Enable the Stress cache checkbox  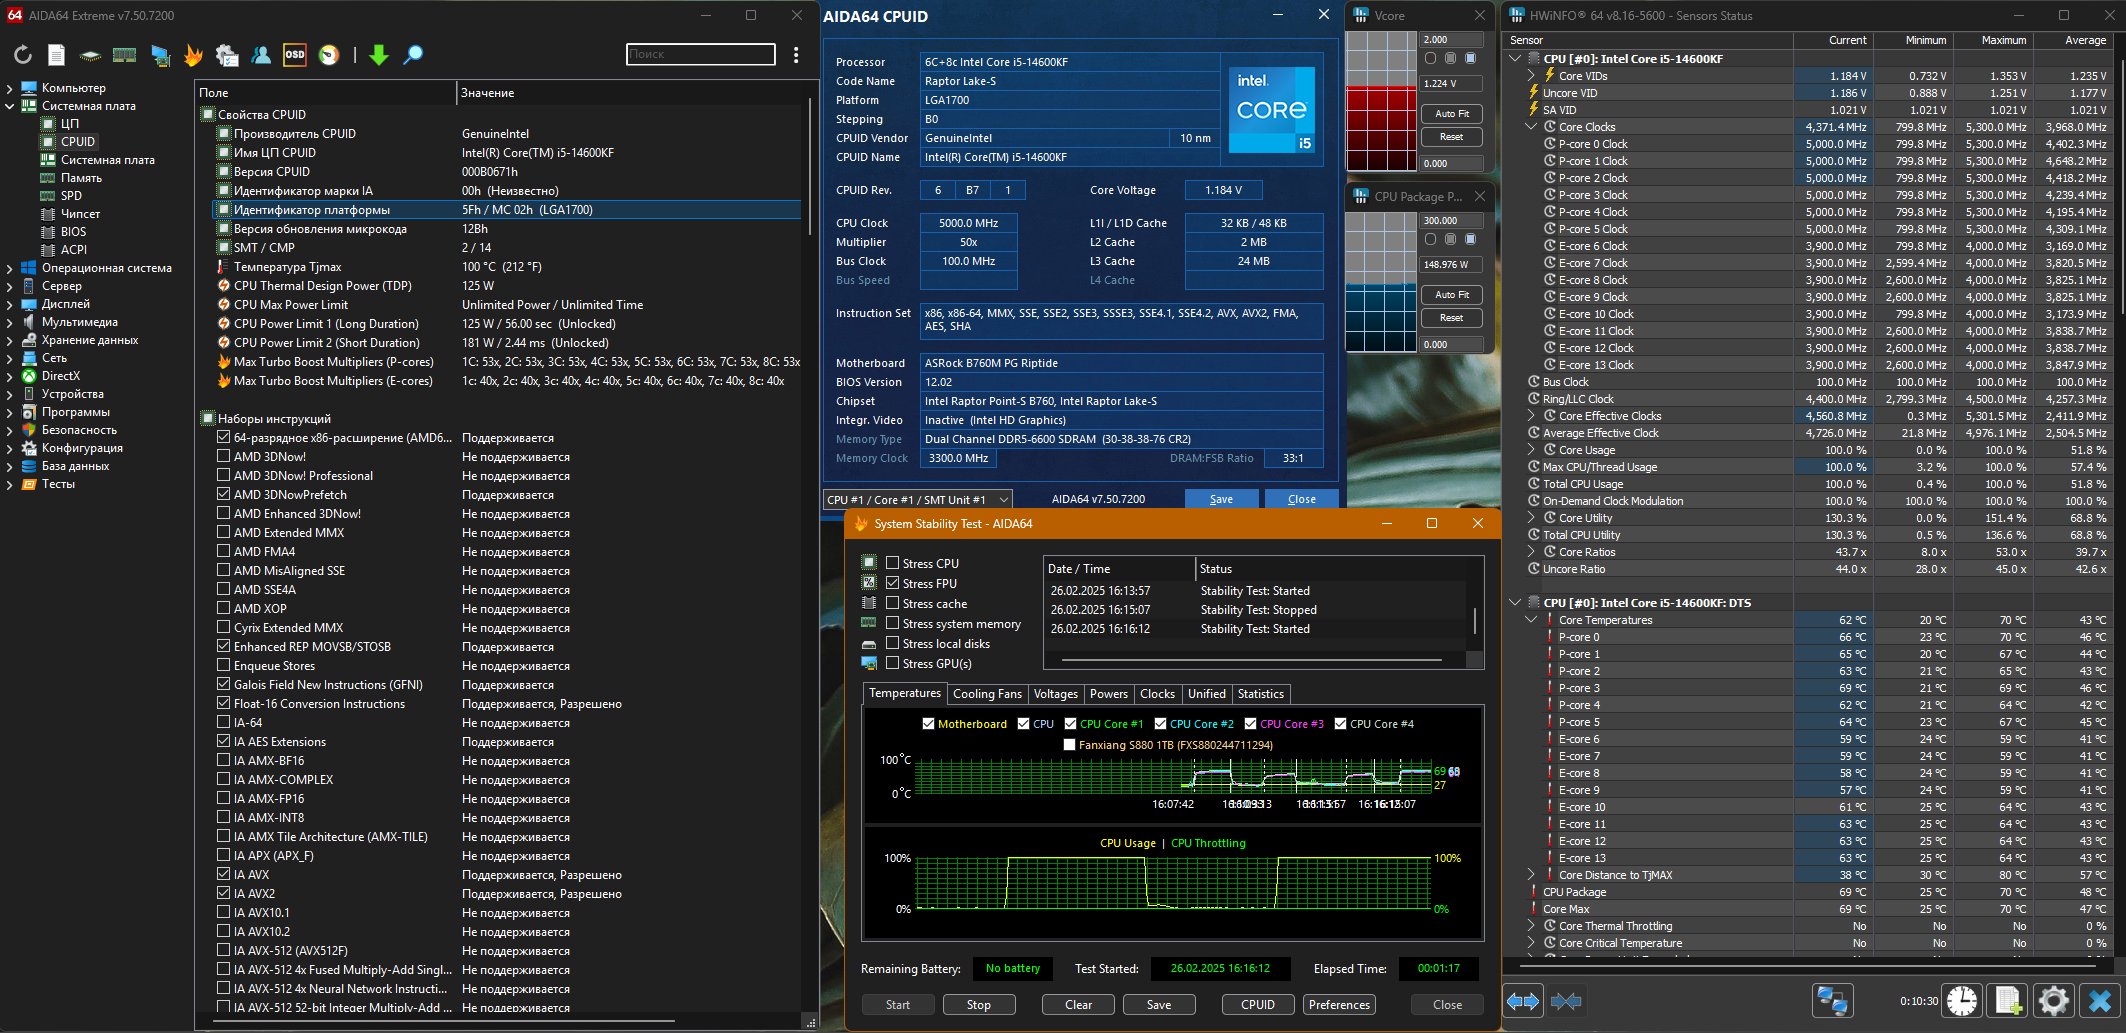pos(893,603)
